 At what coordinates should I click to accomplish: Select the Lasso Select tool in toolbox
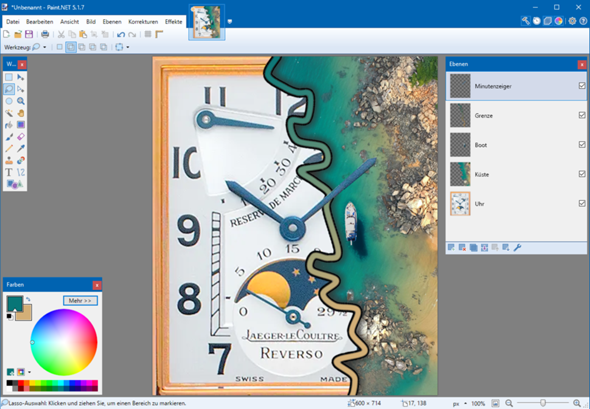pyautogui.click(x=9, y=89)
